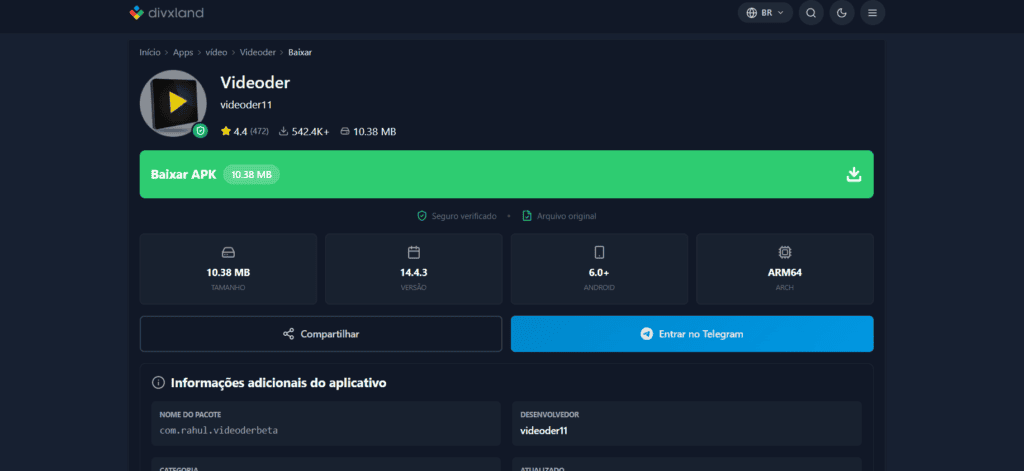Click the 10.38 MB badge in download button
Viewport: 1024px width, 471px height.
251,174
